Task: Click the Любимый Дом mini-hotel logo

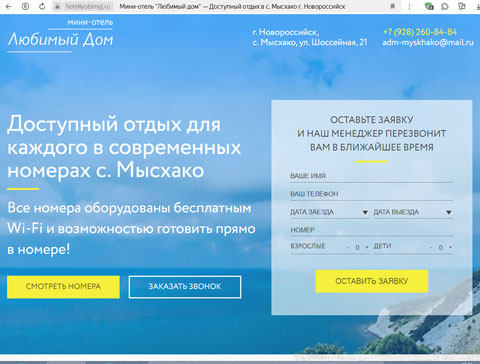Action: click(x=60, y=35)
